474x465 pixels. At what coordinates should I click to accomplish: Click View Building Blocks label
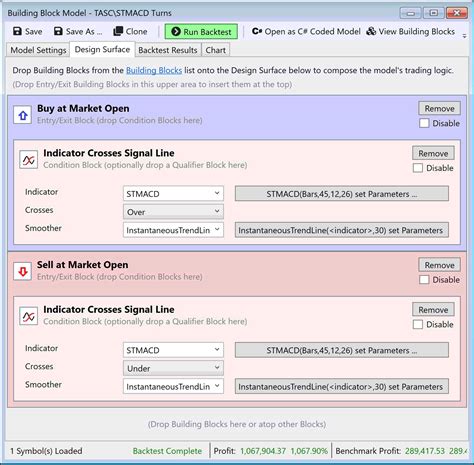417,31
